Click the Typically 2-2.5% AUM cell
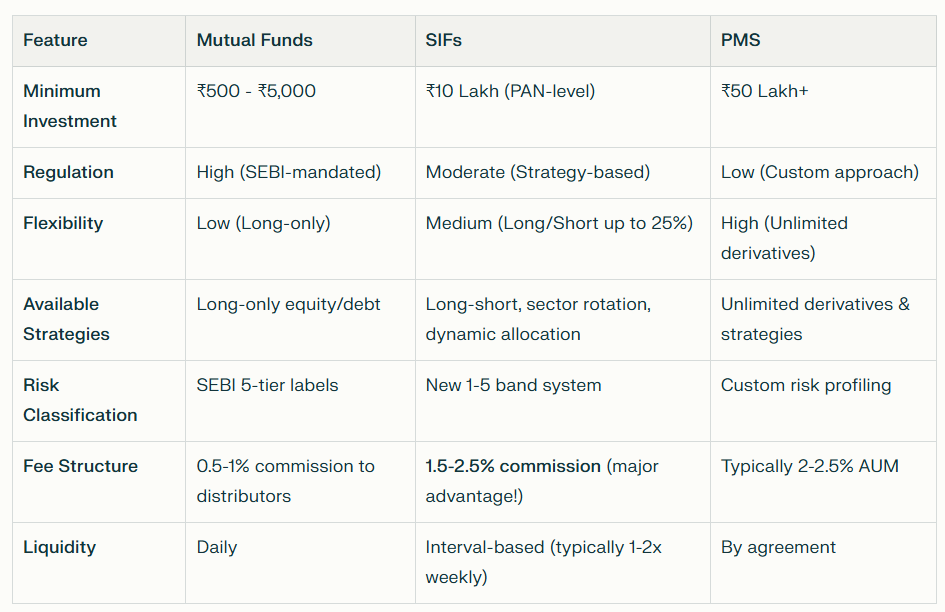Viewport: 945px width, 612px height. (x=809, y=466)
